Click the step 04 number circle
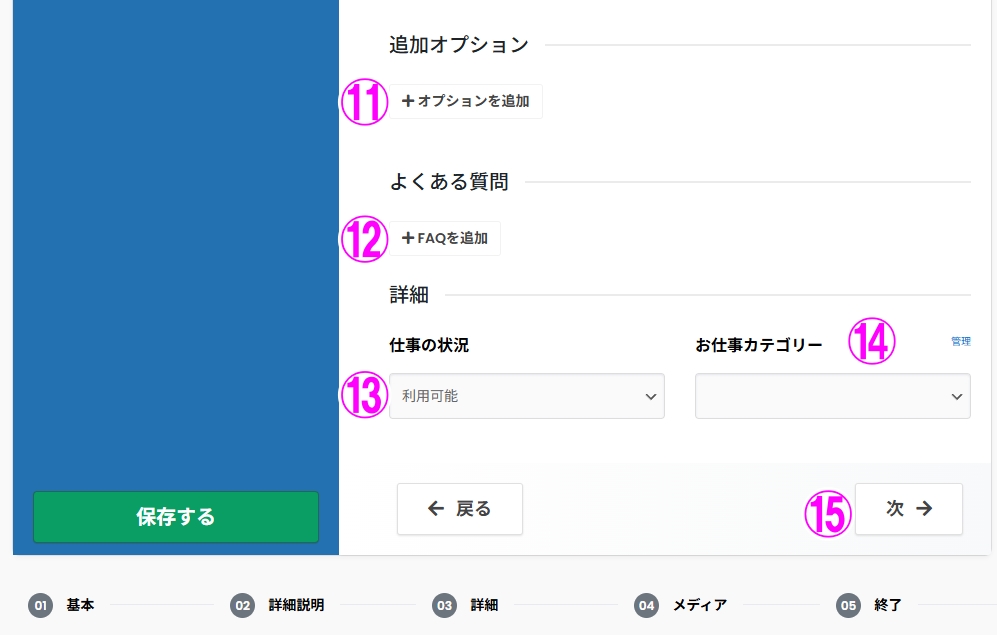 click(646, 605)
